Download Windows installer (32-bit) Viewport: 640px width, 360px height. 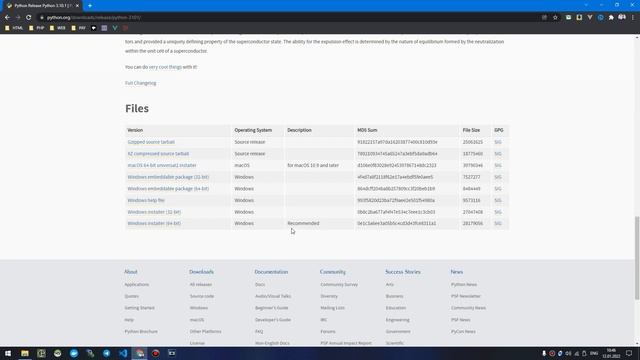click(x=154, y=212)
